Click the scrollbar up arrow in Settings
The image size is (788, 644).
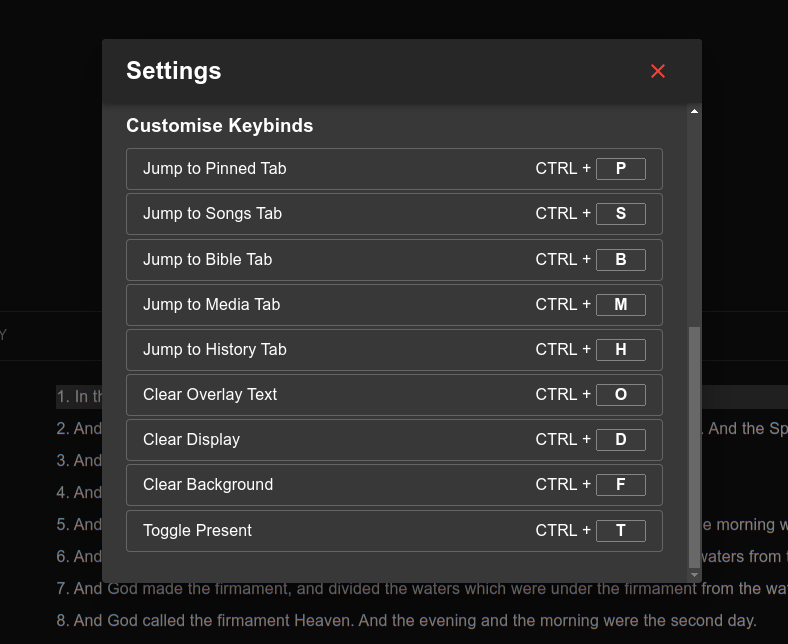click(695, 111)
